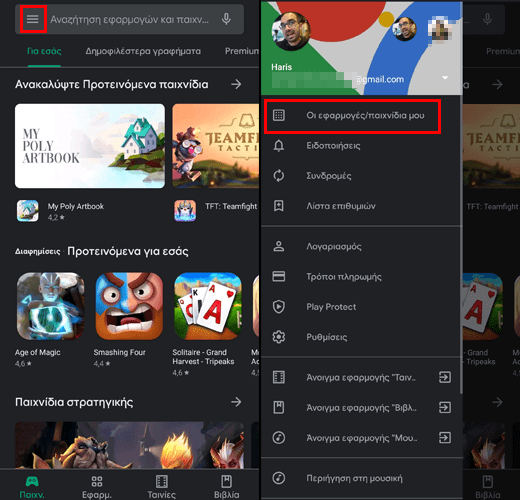Open Ρυθμίσεις in the drawer
This screenshot has height=500, width=520.
coord(362,337)
